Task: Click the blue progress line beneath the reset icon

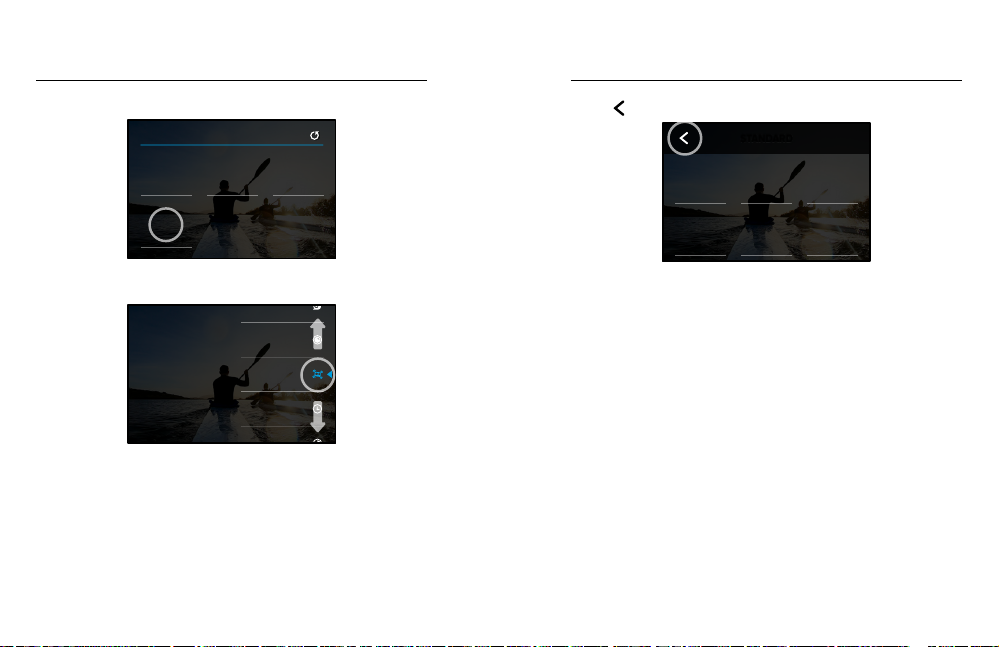Action: point(231,145)
